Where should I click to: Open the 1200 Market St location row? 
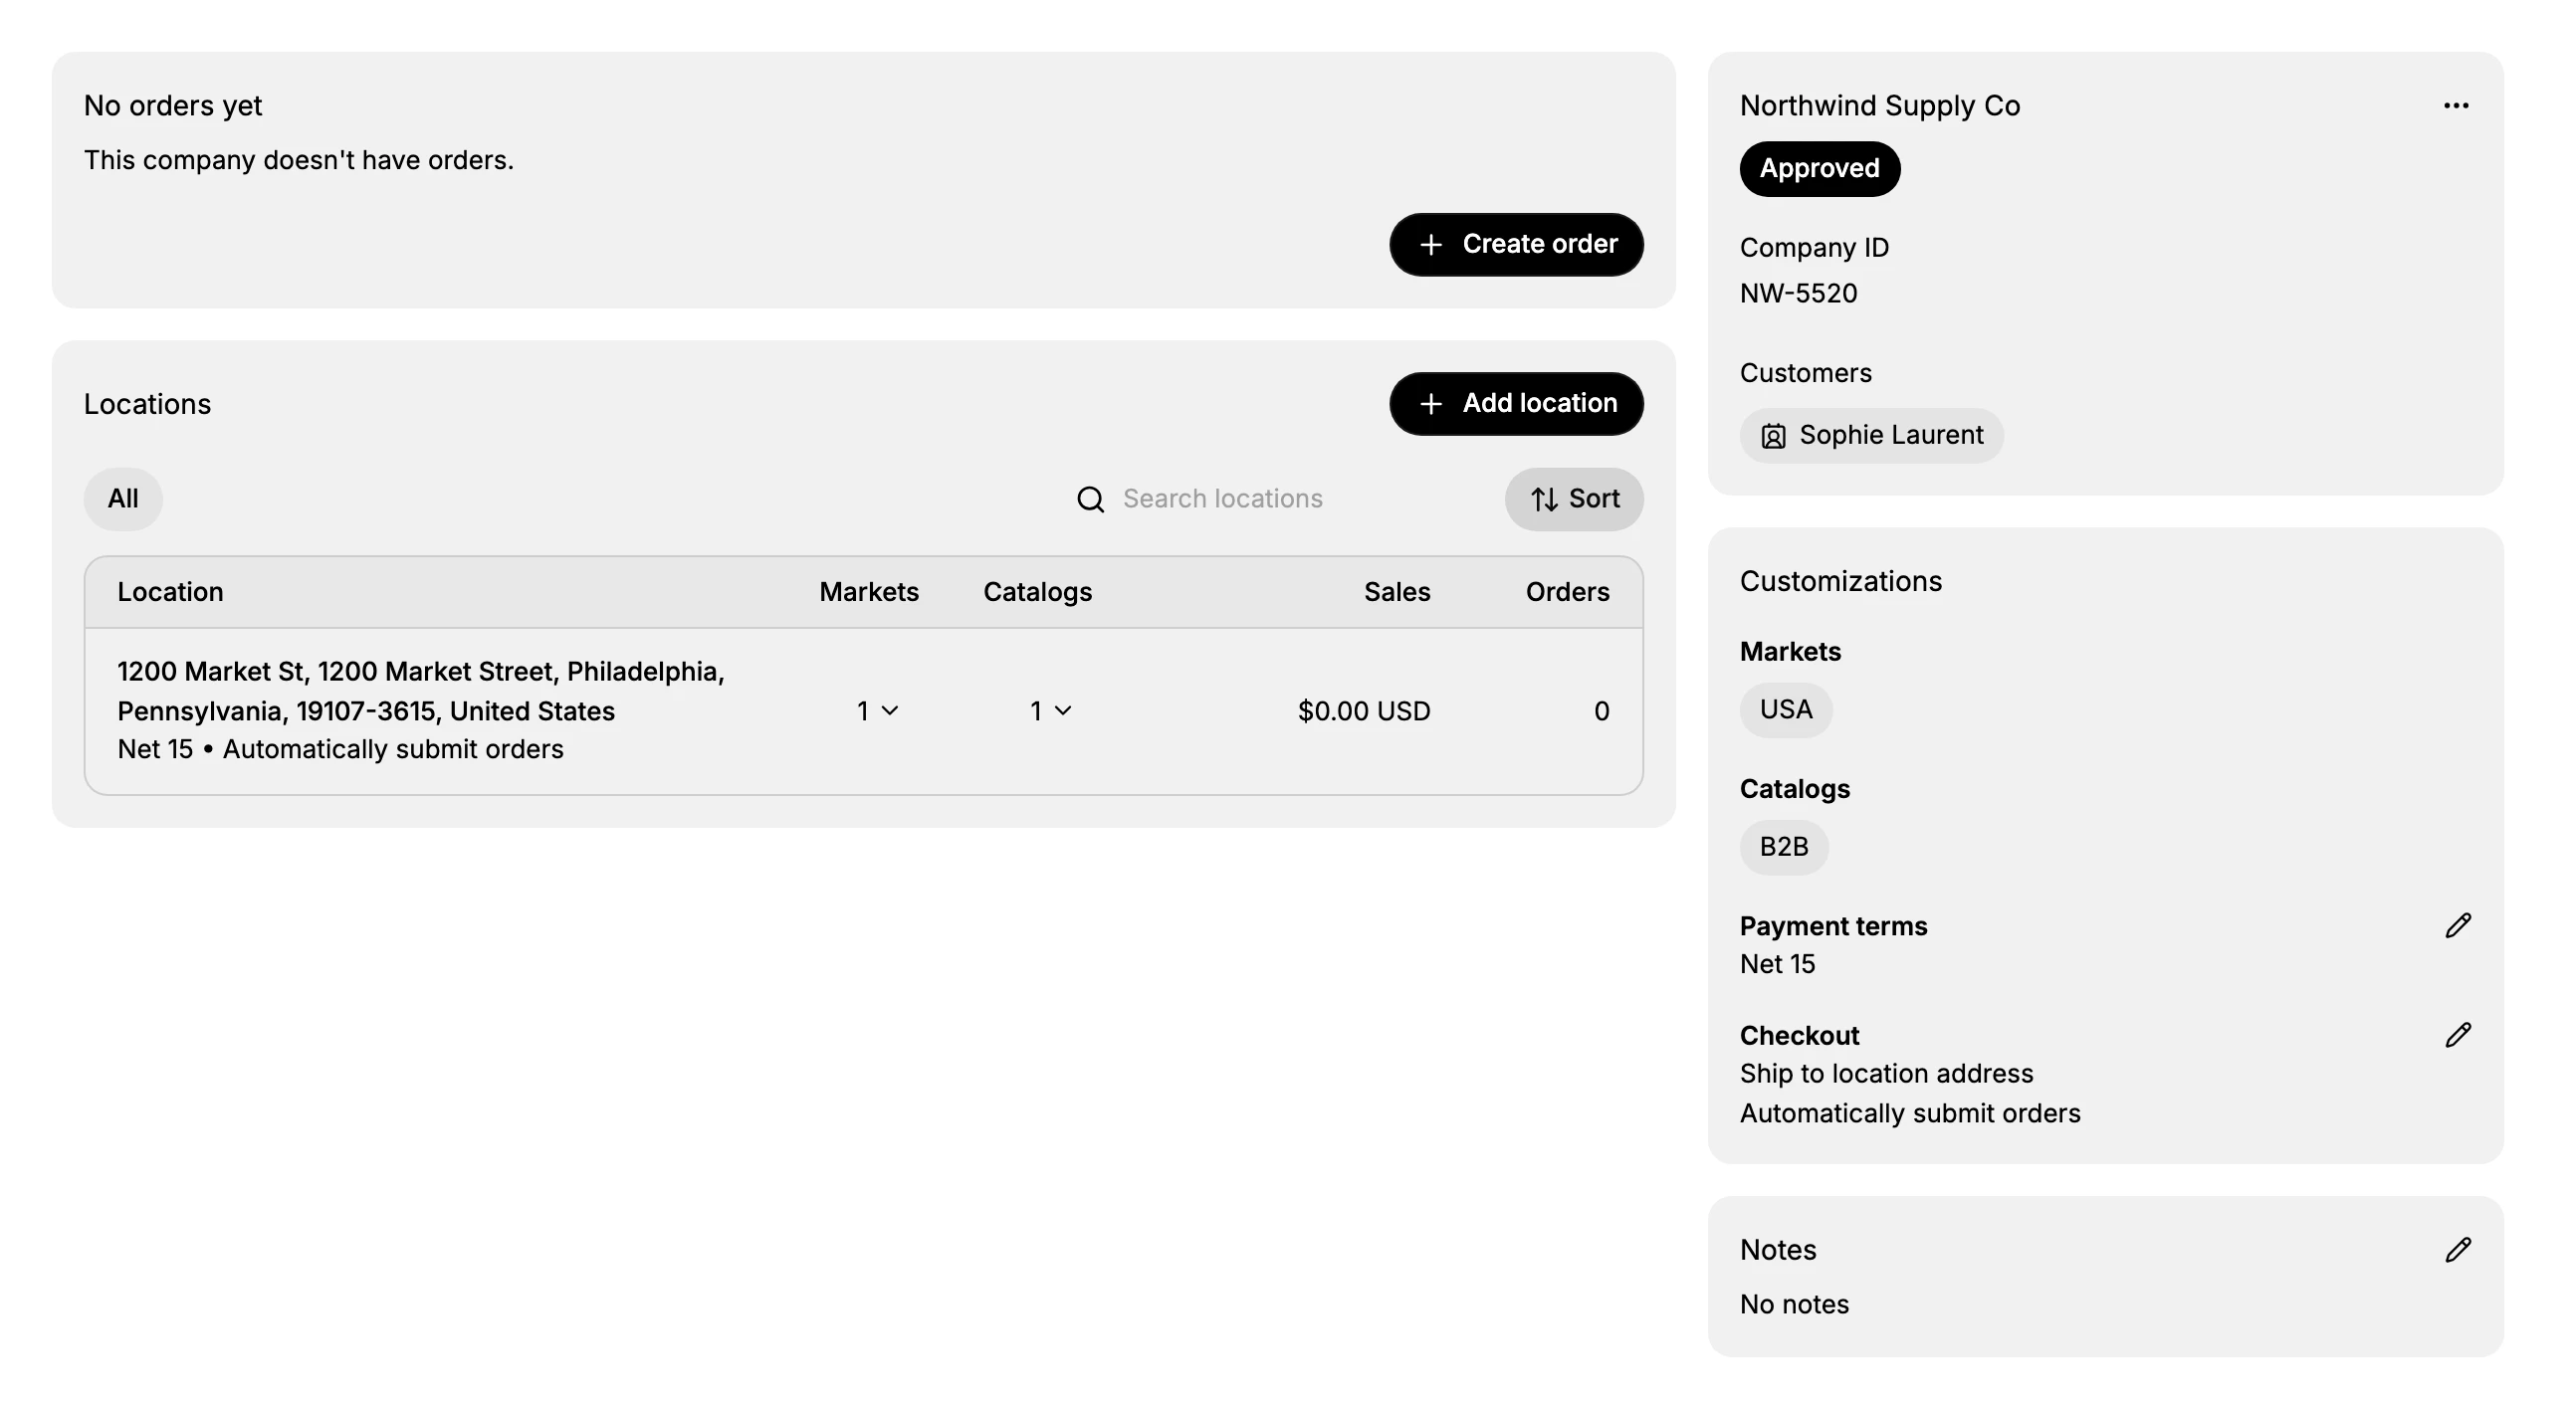tap(863, 711)
